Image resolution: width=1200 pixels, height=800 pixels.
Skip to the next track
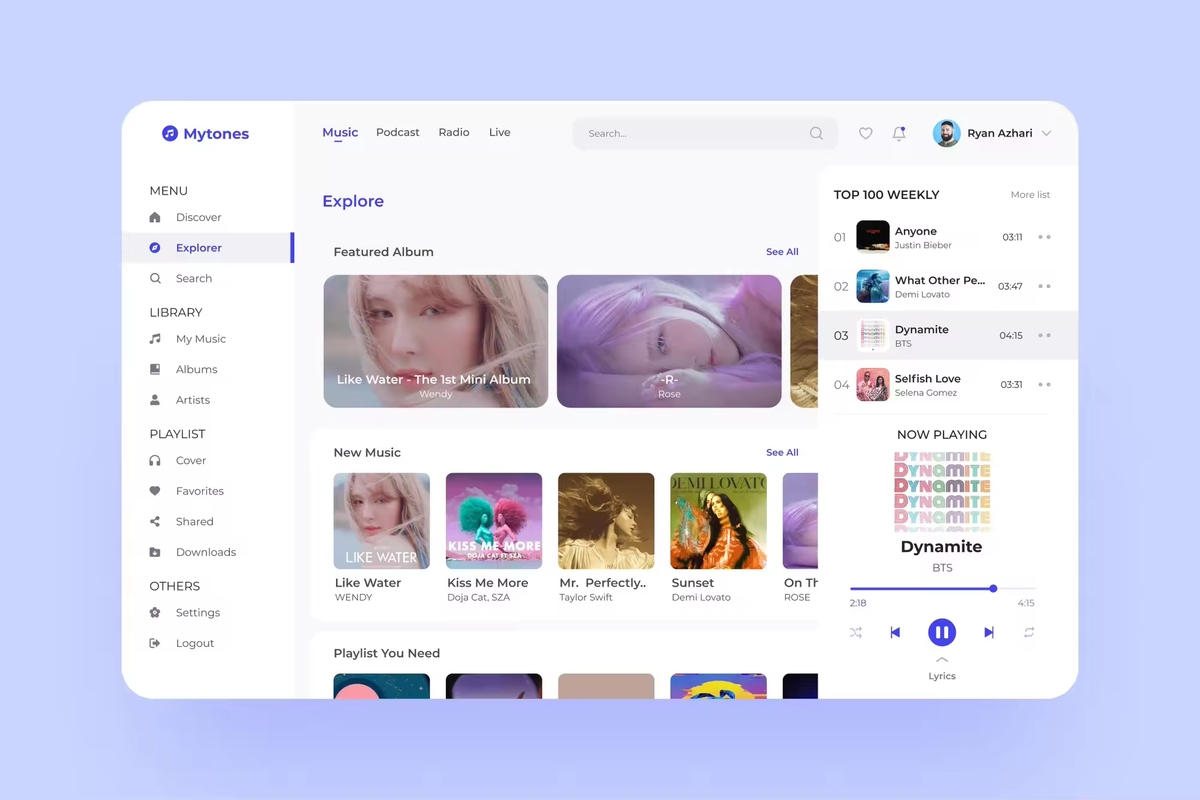coord(988,632)
